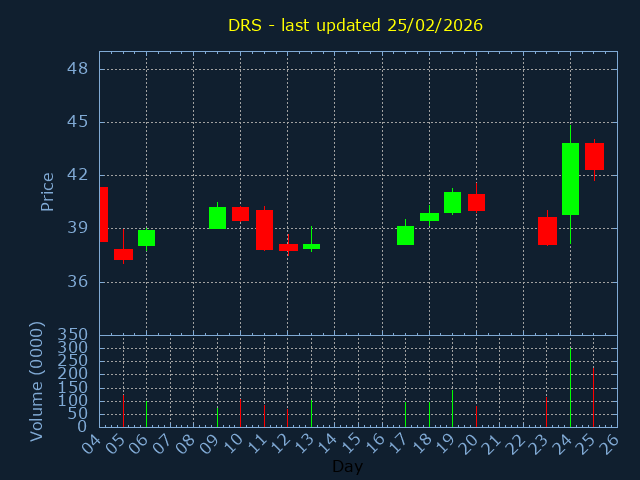The width and height of the screenshot is (640, 480).
Task: Click the red candlestick on day 25
Action: point(594,156)
